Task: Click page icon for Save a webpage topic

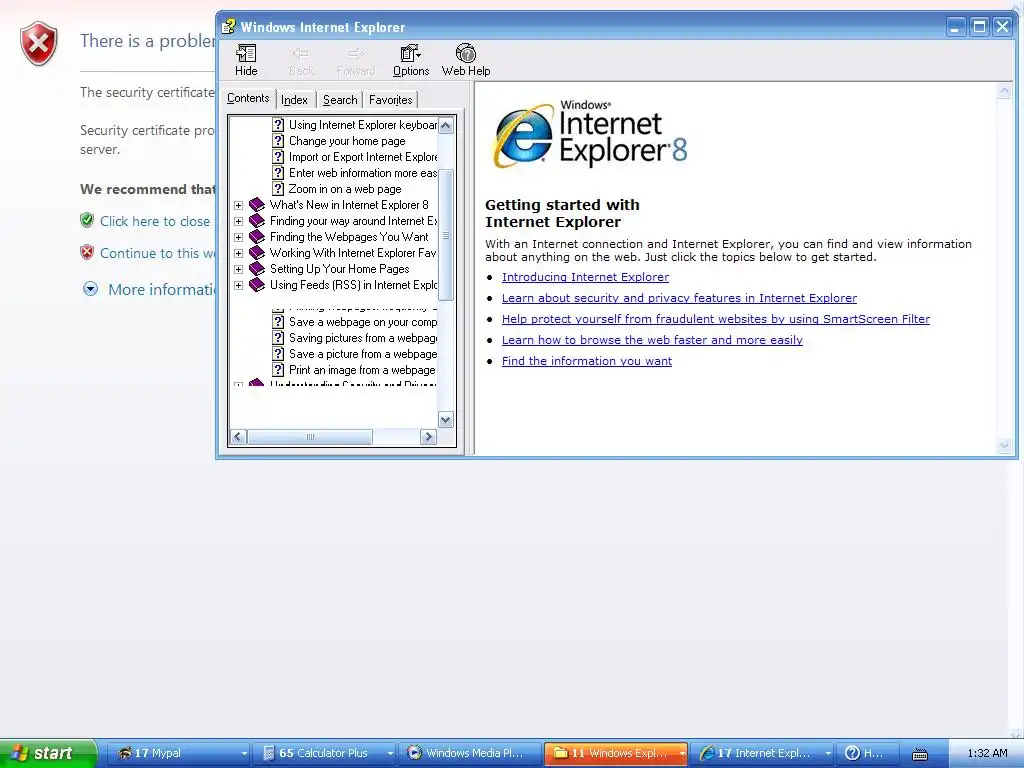Action: [278, 322]
